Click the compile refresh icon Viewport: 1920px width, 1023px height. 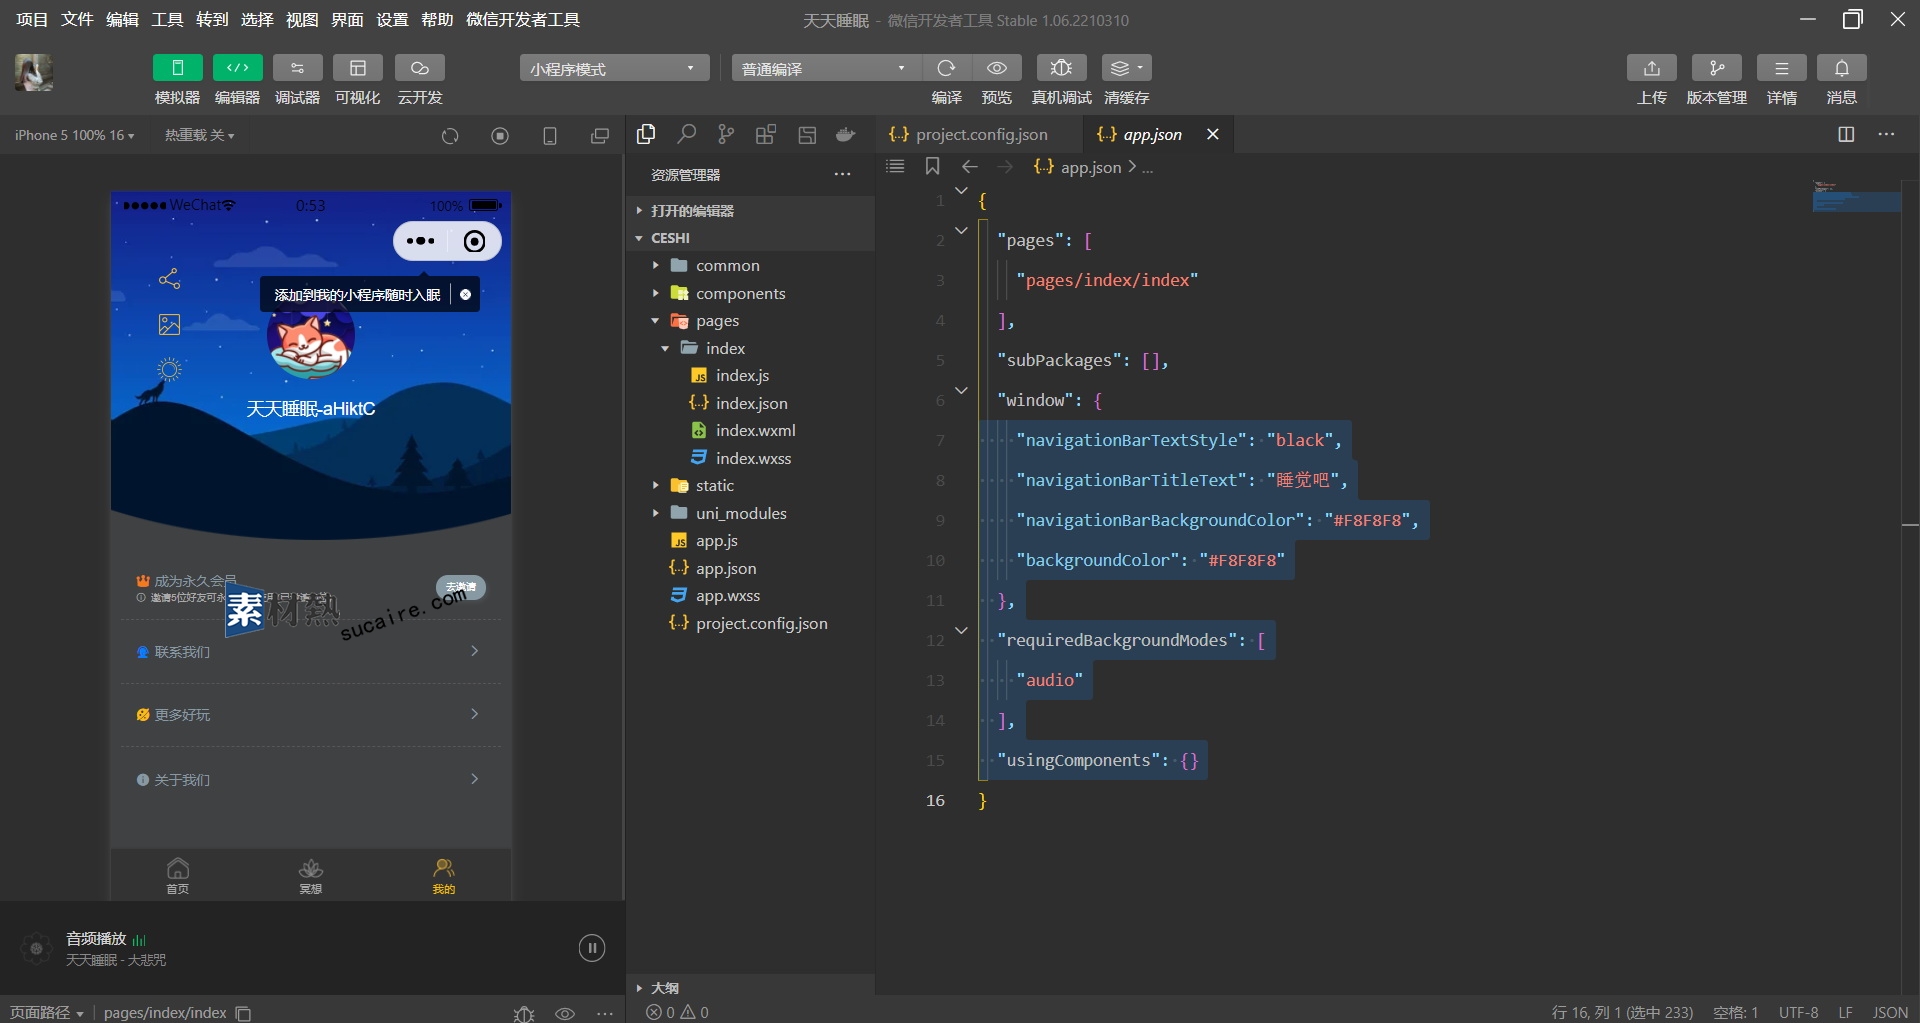pos(946,68)
